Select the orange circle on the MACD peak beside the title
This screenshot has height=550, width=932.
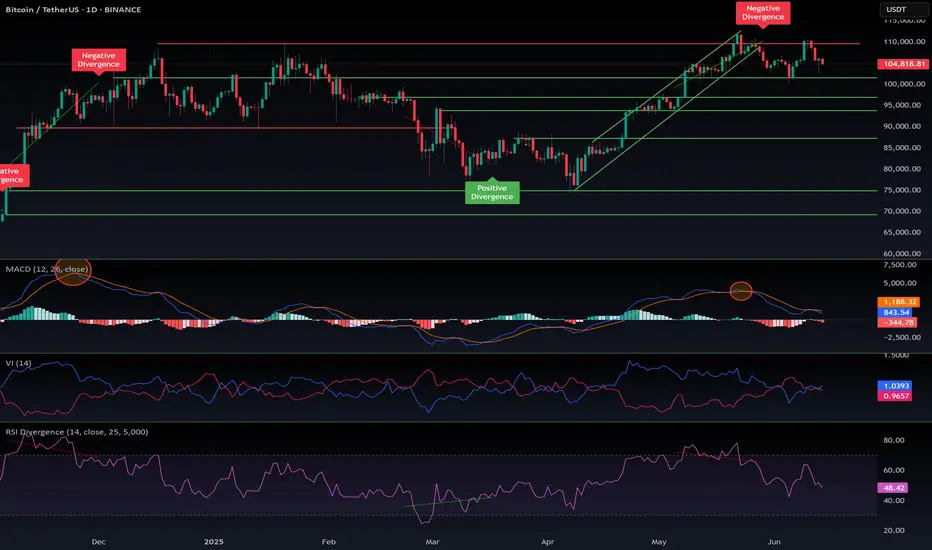click(x=73, y=272)
